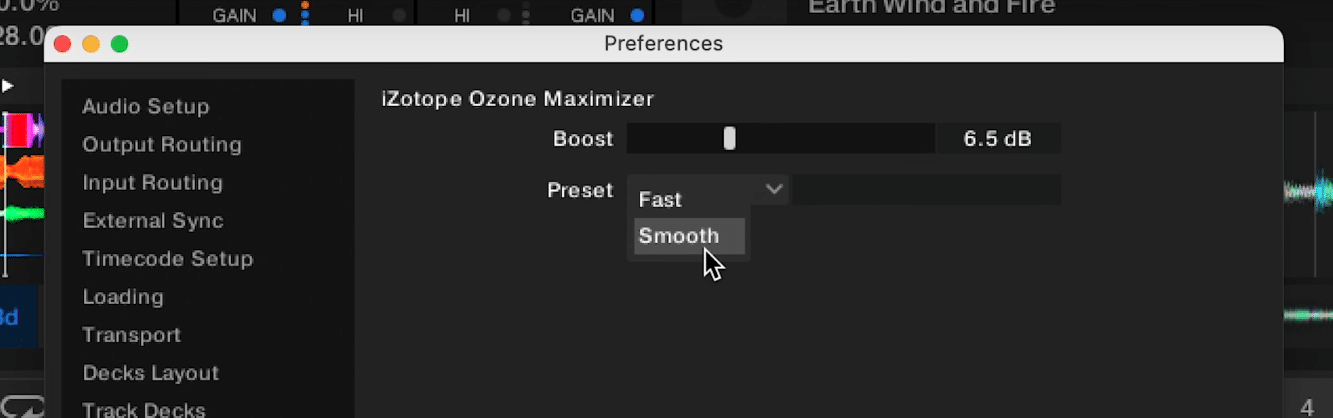Image resolution: width=1333 pixels, height=418 pixels.
Task: Toggle the left HI indicator dot
Action: pyautogui.click(x=400, y=15)
